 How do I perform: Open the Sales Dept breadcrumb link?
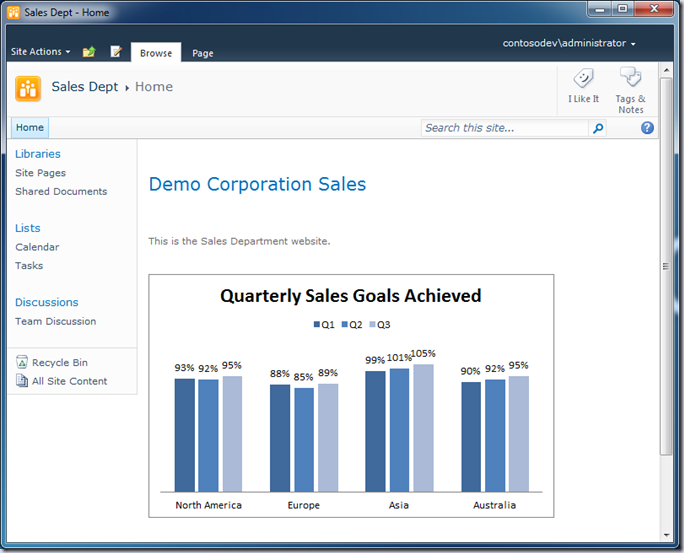click(x=85, y=86)
